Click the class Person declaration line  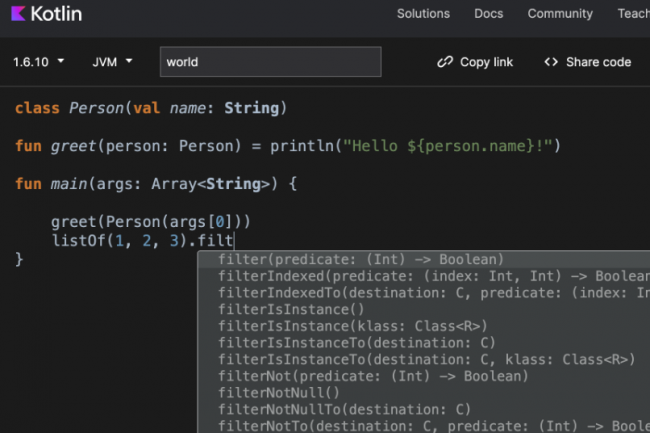click(x=151, y=108)
